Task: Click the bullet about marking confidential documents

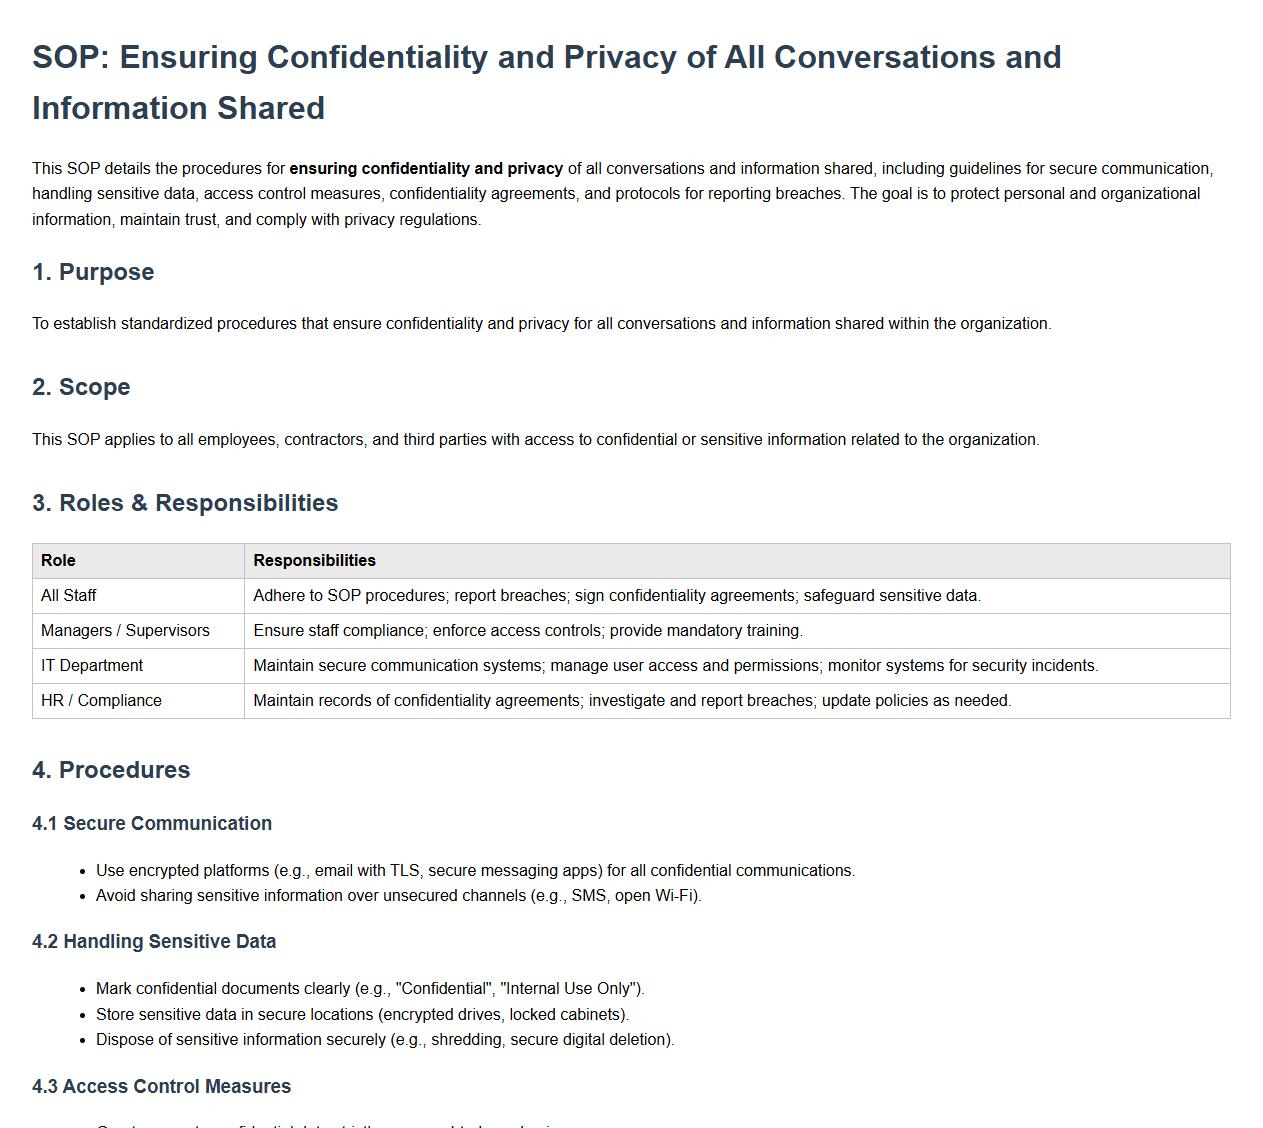Action: pos(370,989)
